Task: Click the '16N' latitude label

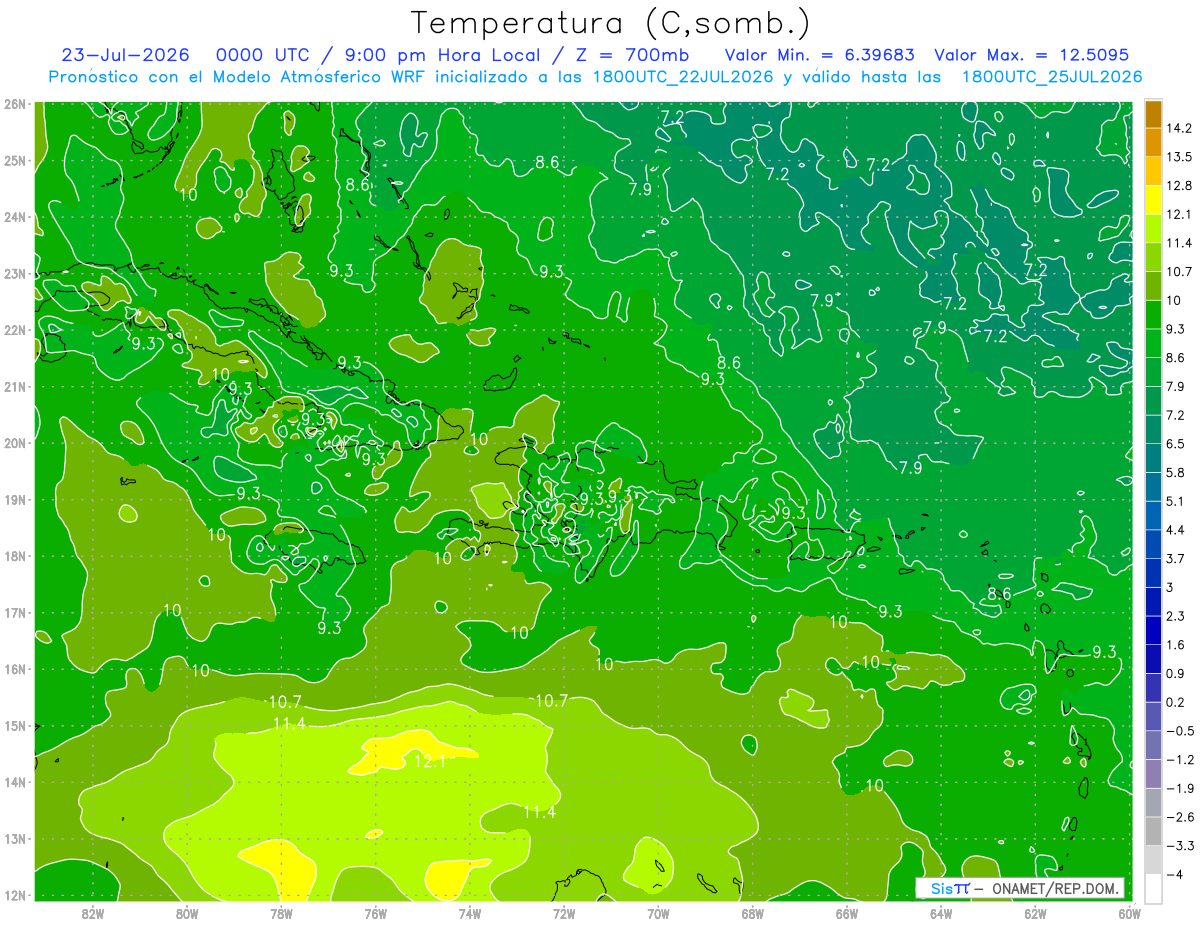Action: coord(14,669)
